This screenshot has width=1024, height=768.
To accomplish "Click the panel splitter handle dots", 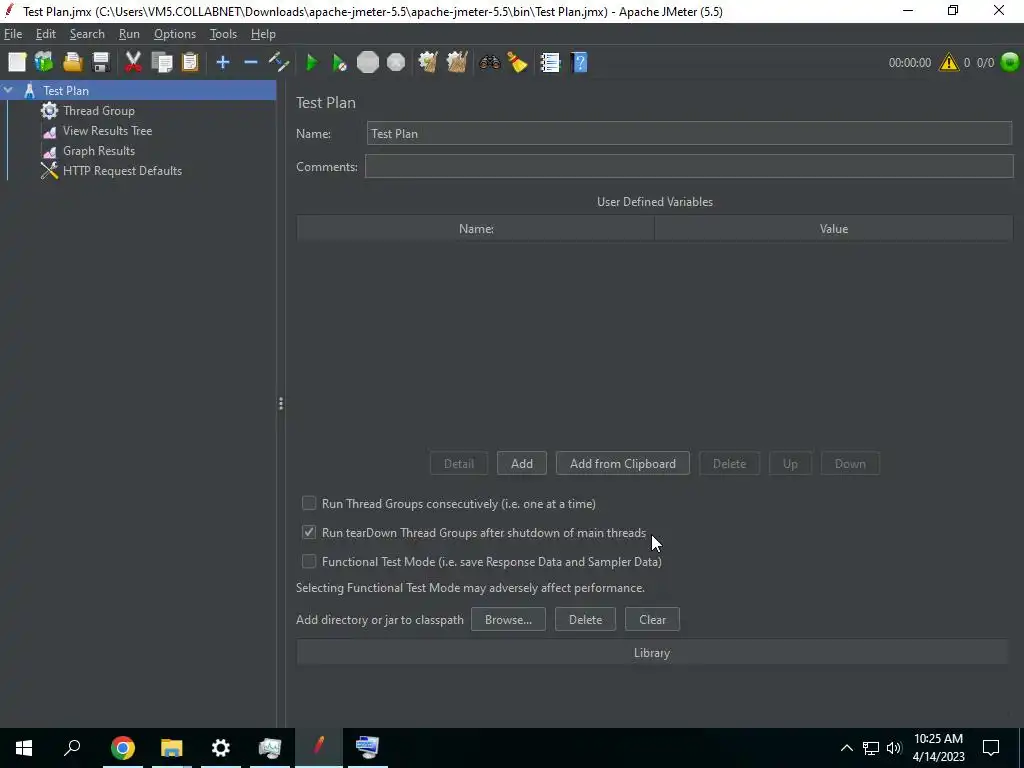I will tap(281, 404).
